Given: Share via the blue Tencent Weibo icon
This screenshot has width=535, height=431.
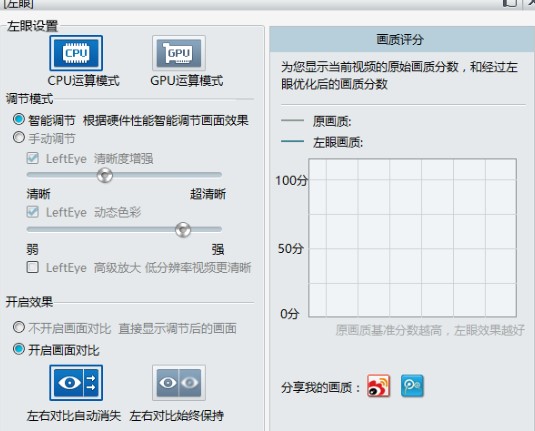Looking at the screenshot, I should coord(412,386).
